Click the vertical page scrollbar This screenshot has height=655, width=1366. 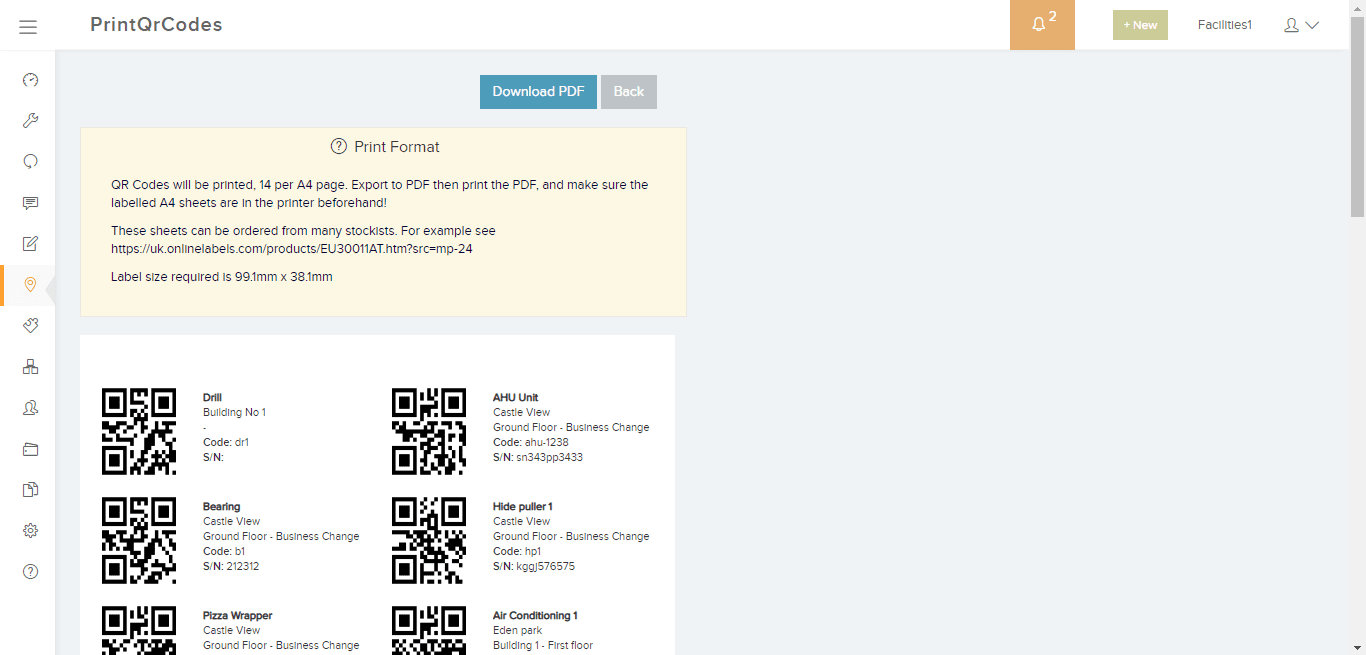pyautogui.click(x=1357, y=117)
